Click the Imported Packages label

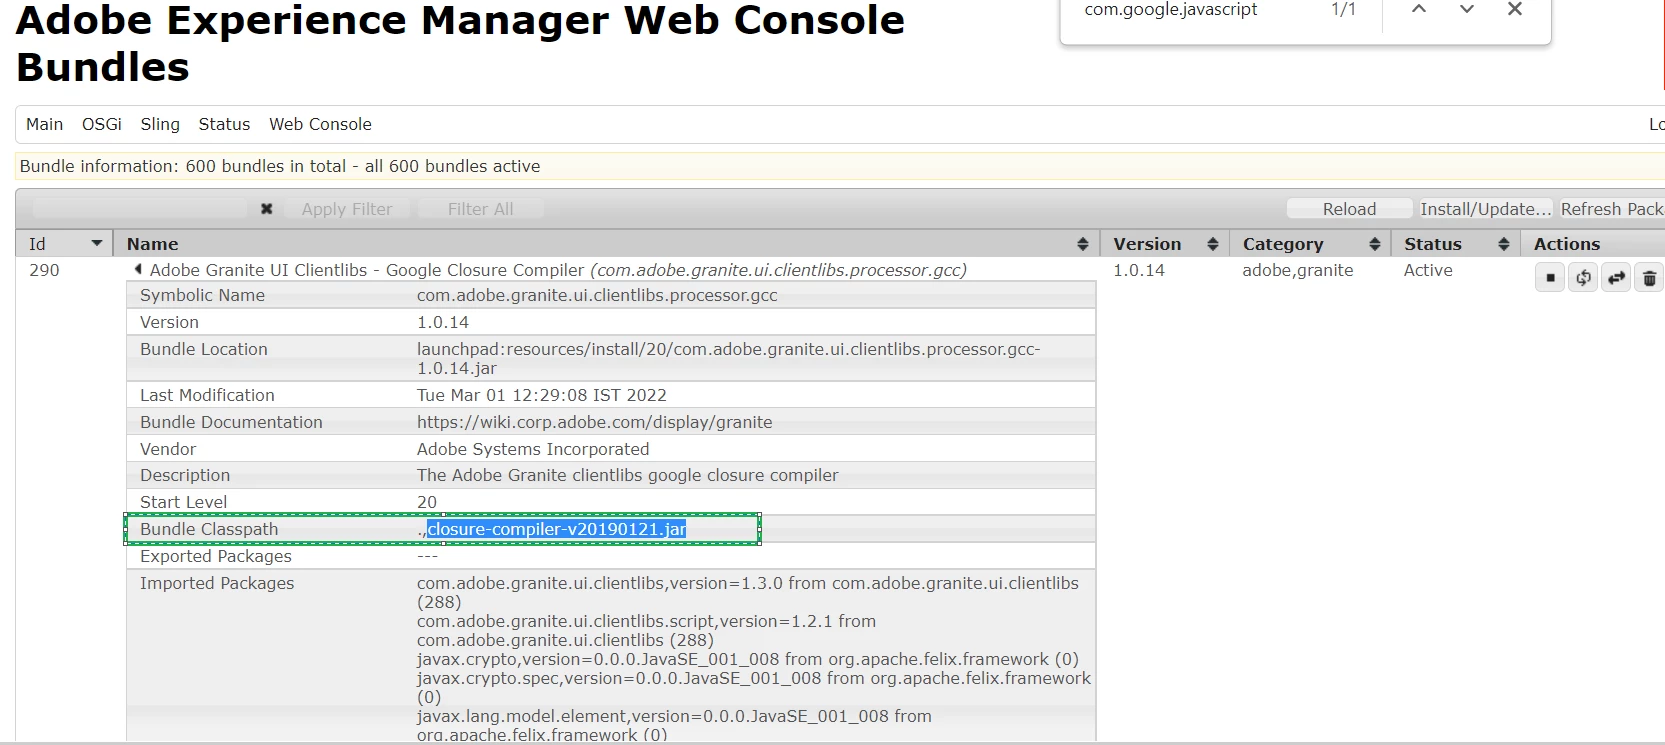pos(217,583)
